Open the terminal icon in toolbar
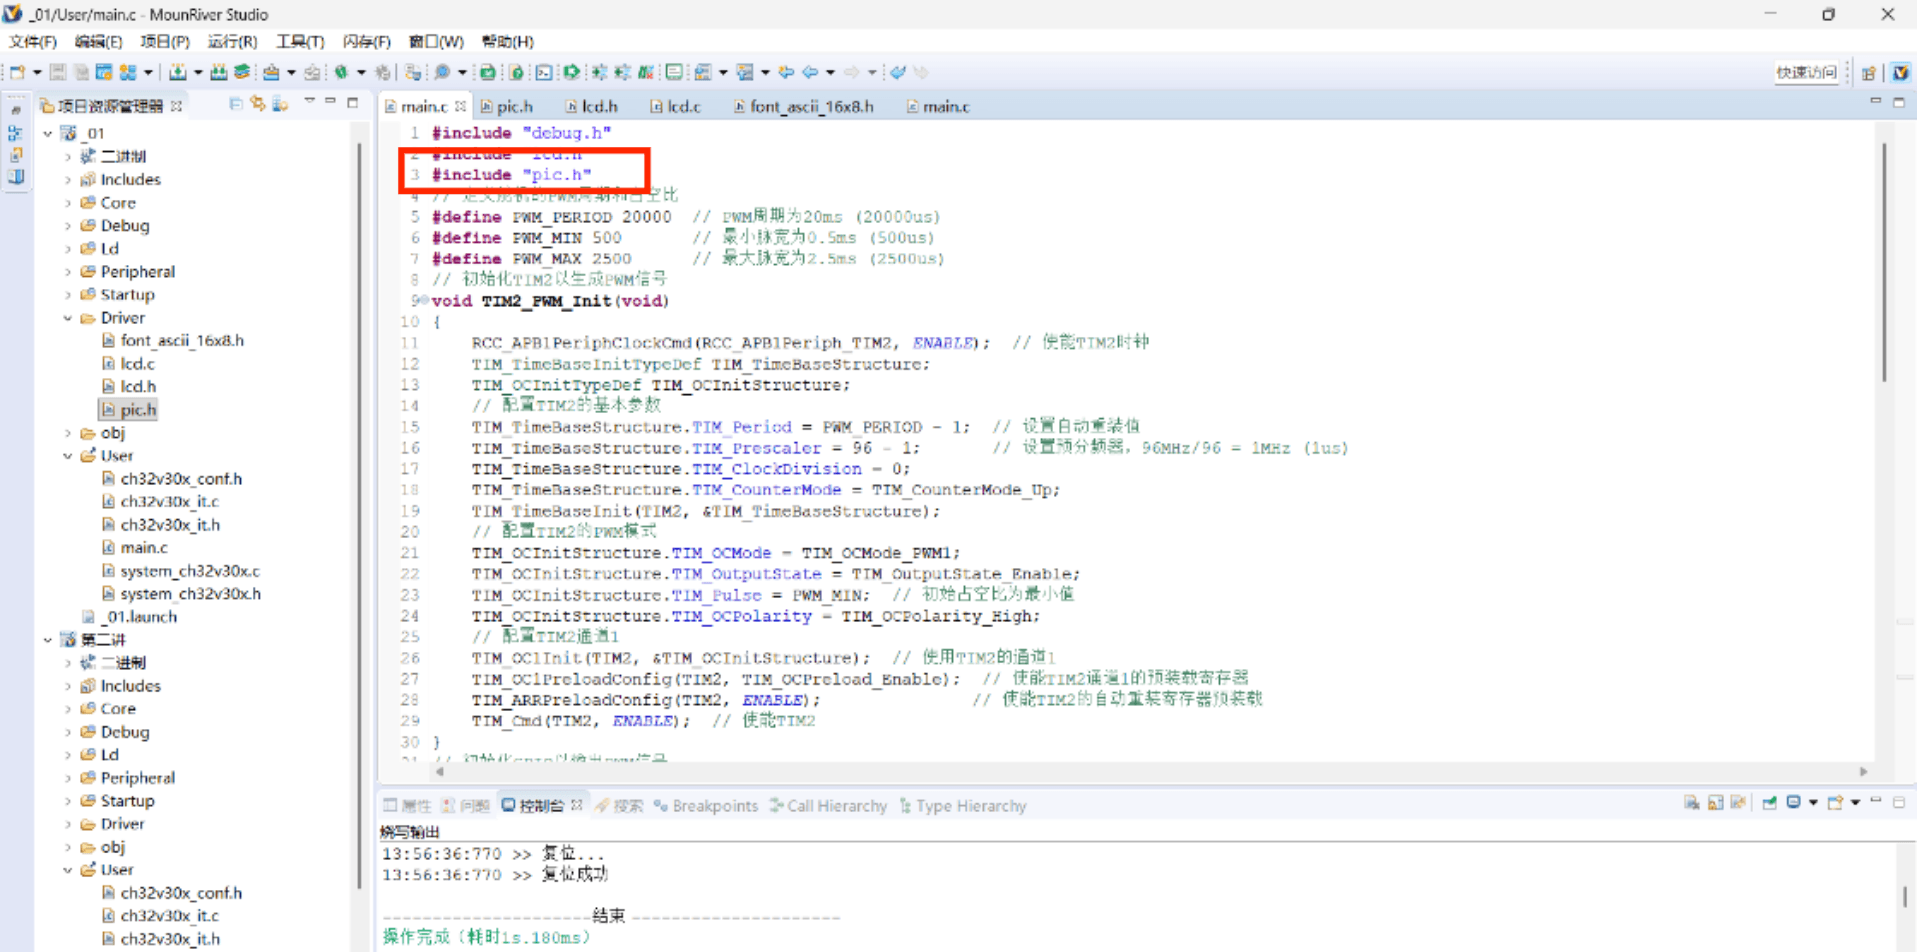This screenshot has height=952, width=1917. (543, 72)
